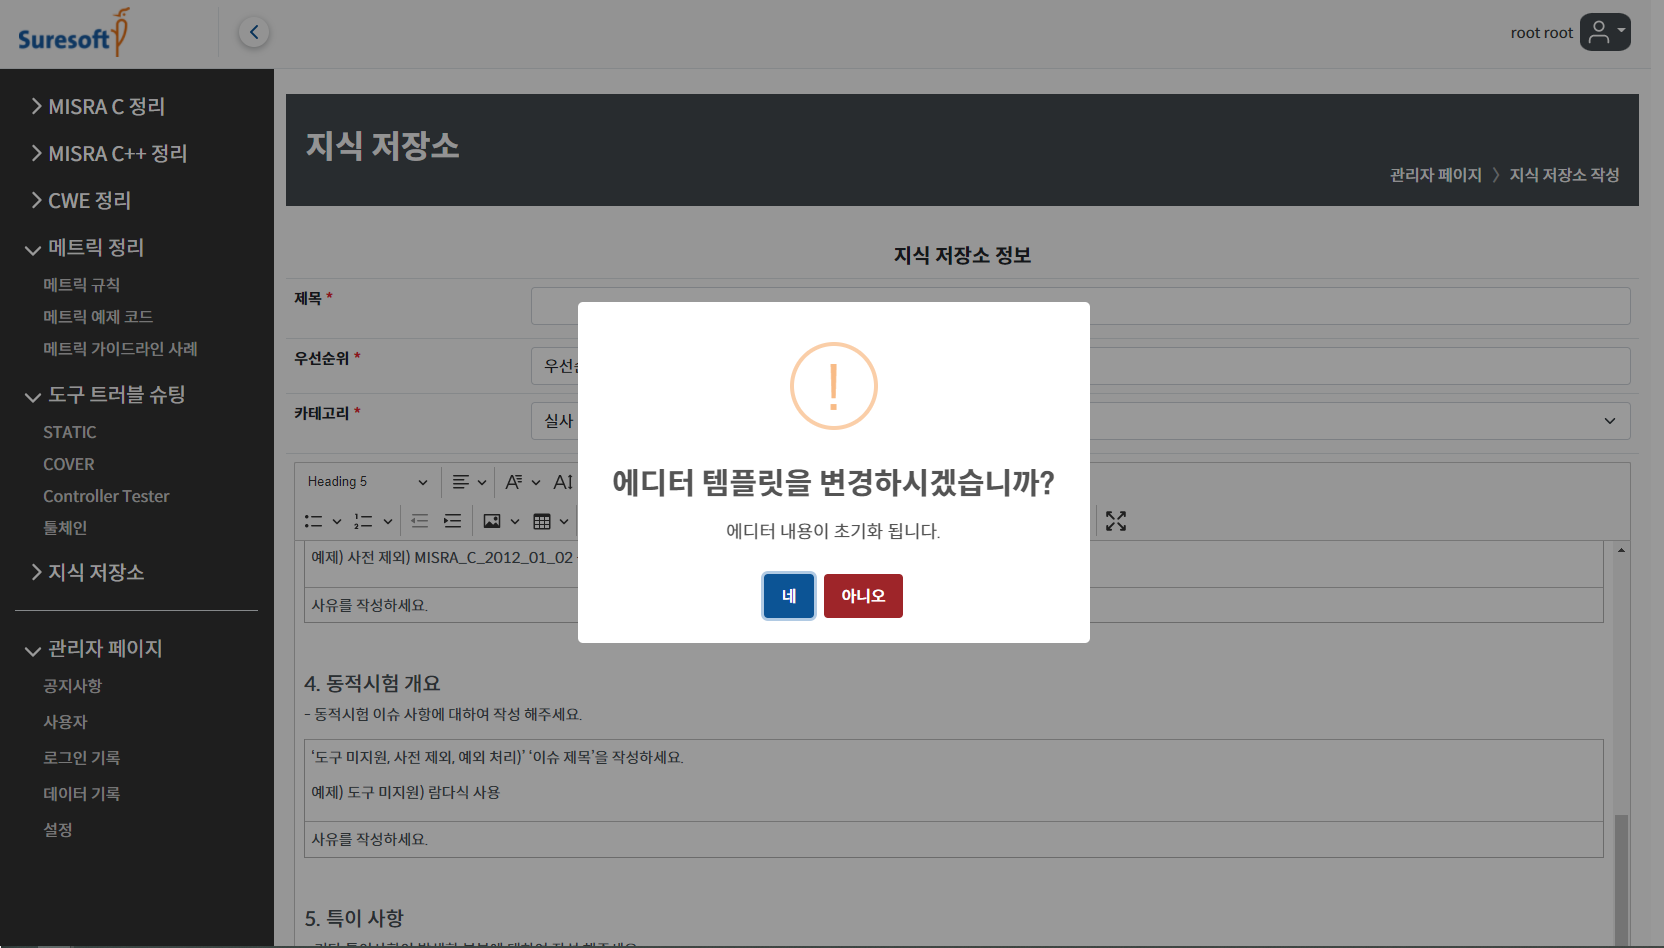Viewport: 1664px width, 948px height.
Task: Select STATIC in the sidebar
Action: point(70,432)
